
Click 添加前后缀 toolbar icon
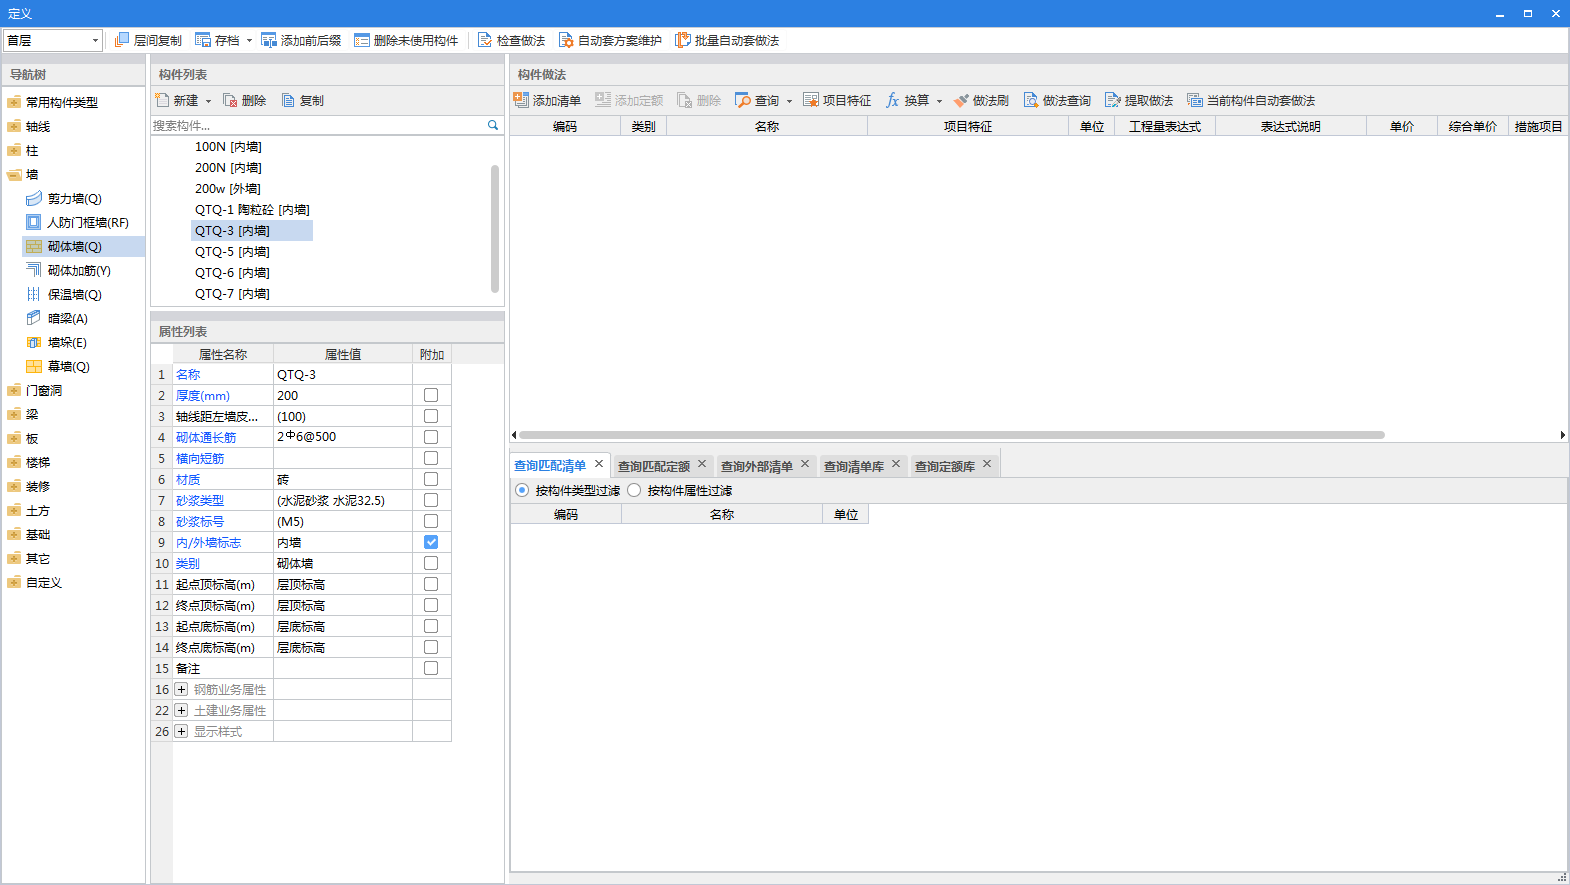click(x=269, y=40)
